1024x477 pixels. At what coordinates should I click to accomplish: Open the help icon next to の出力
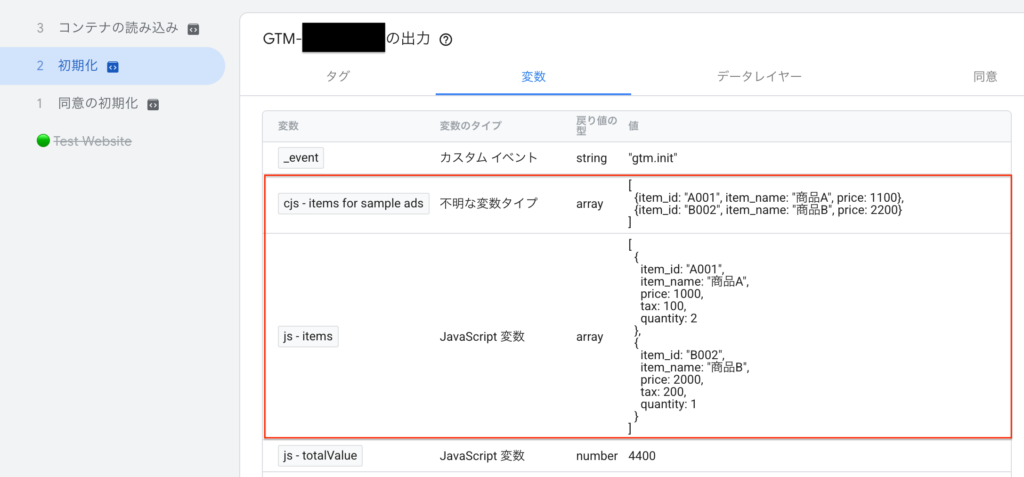pyautogui.click(x=446, y=40)
